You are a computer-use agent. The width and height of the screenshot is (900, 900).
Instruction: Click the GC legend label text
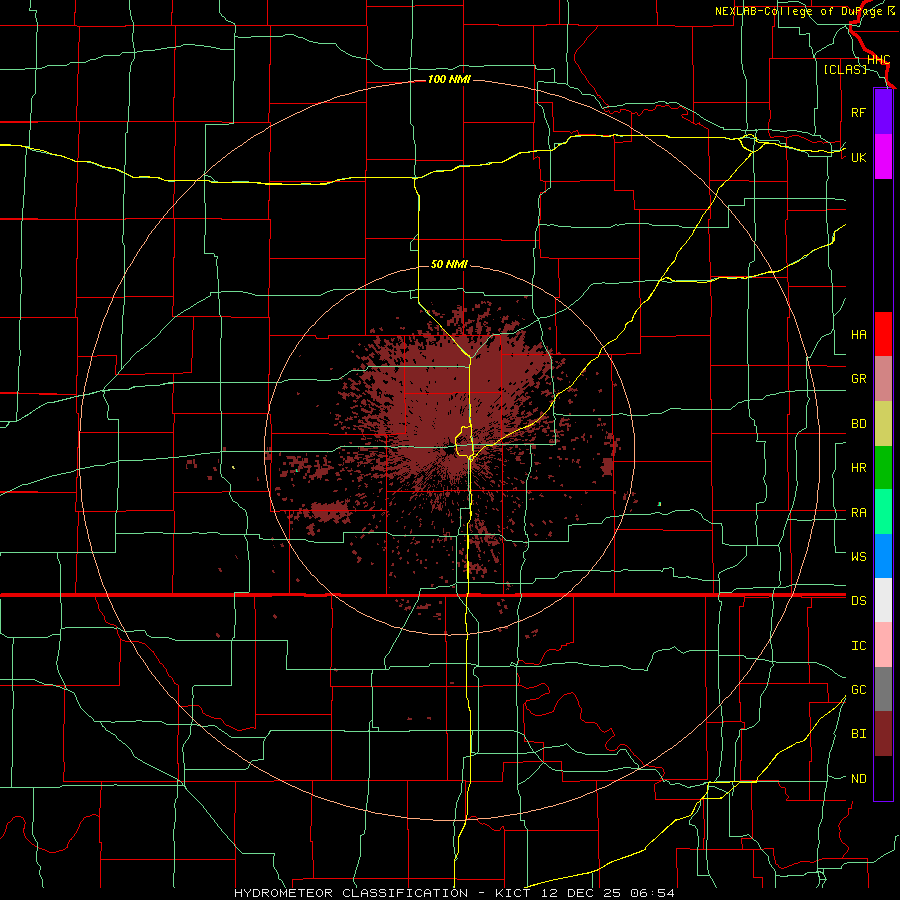[858, 689]
